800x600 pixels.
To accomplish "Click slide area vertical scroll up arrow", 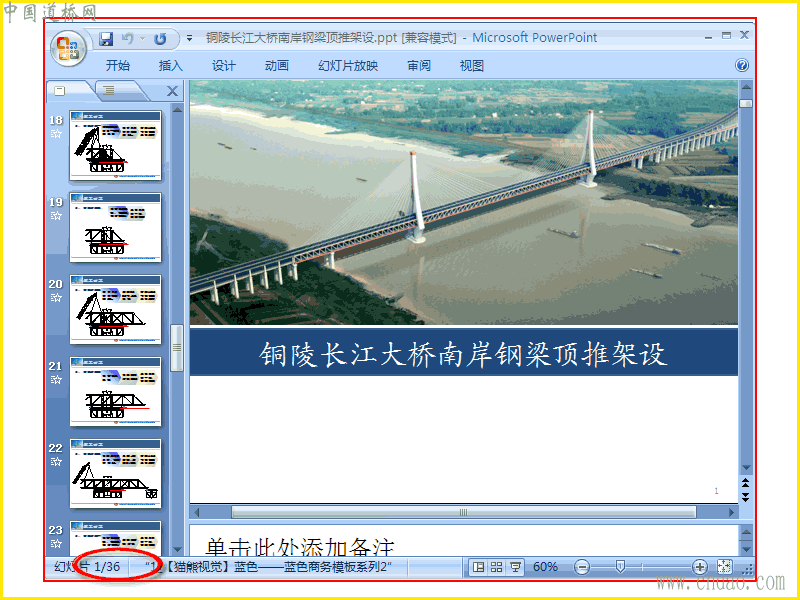I will (746, 87).
